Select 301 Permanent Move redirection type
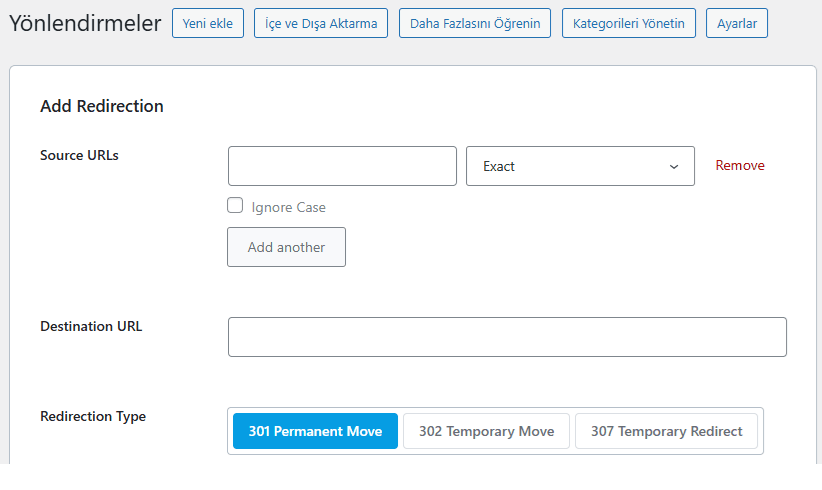This screenshot has height=490, width=822. click(315, 432)
